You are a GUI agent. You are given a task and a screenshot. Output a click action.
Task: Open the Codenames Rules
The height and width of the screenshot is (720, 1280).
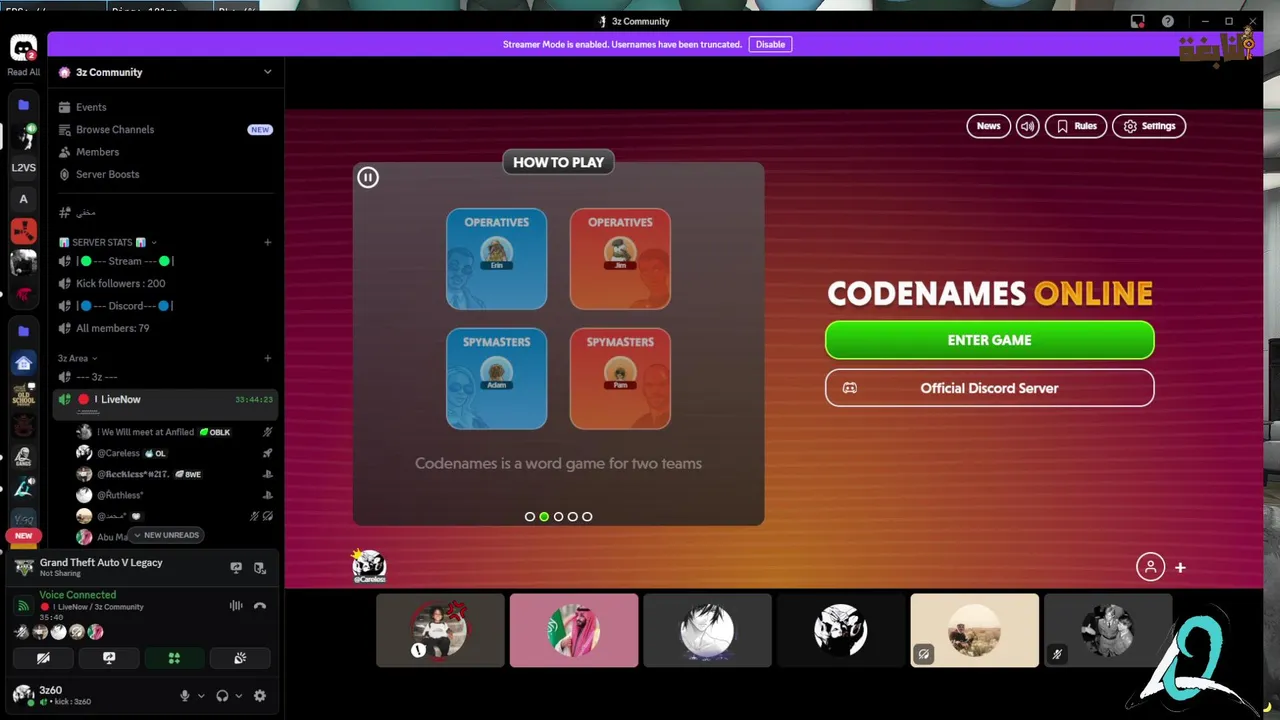pos(1076,126)
